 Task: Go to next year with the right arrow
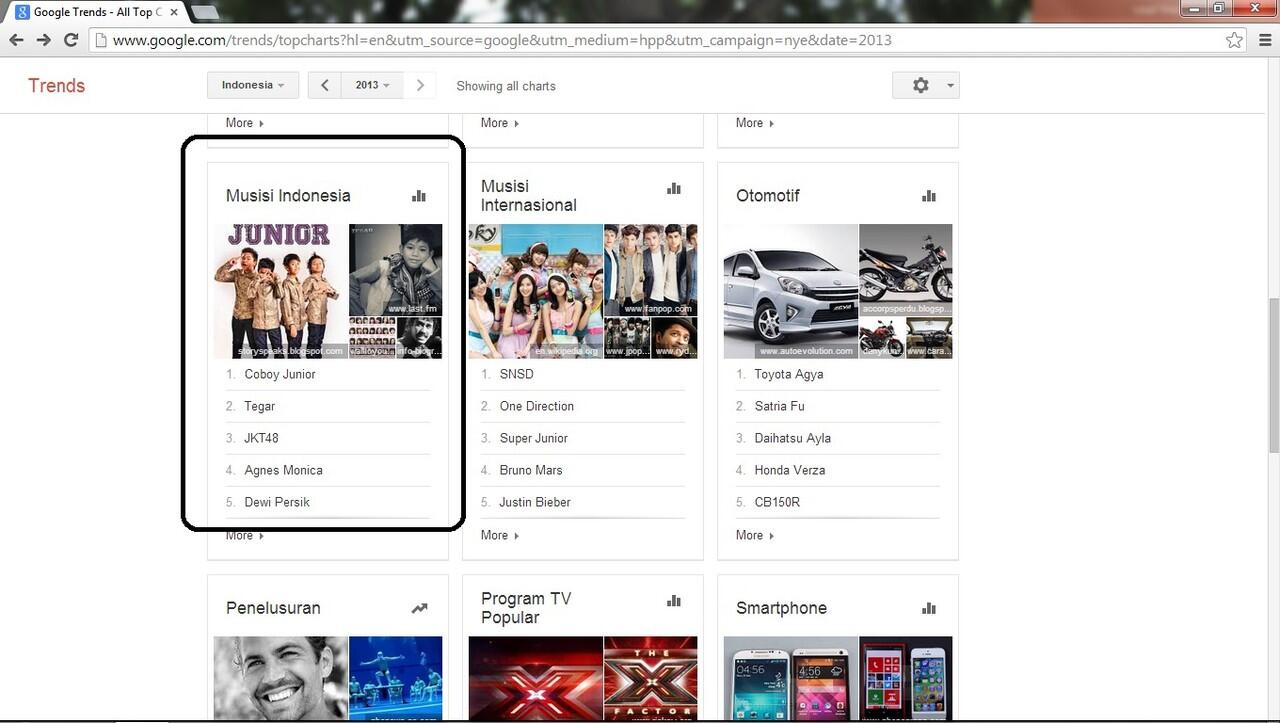420,85
